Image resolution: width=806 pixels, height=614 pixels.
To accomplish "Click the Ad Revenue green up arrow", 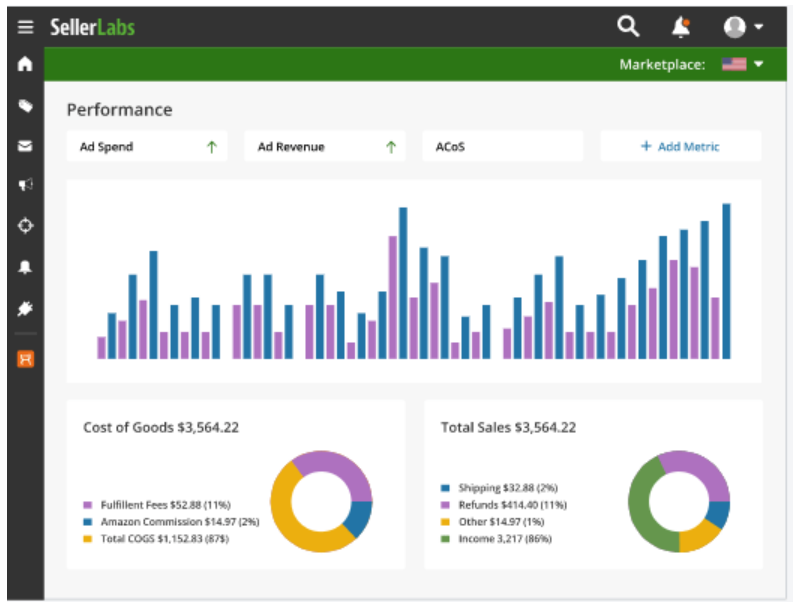I will point(391,147).
